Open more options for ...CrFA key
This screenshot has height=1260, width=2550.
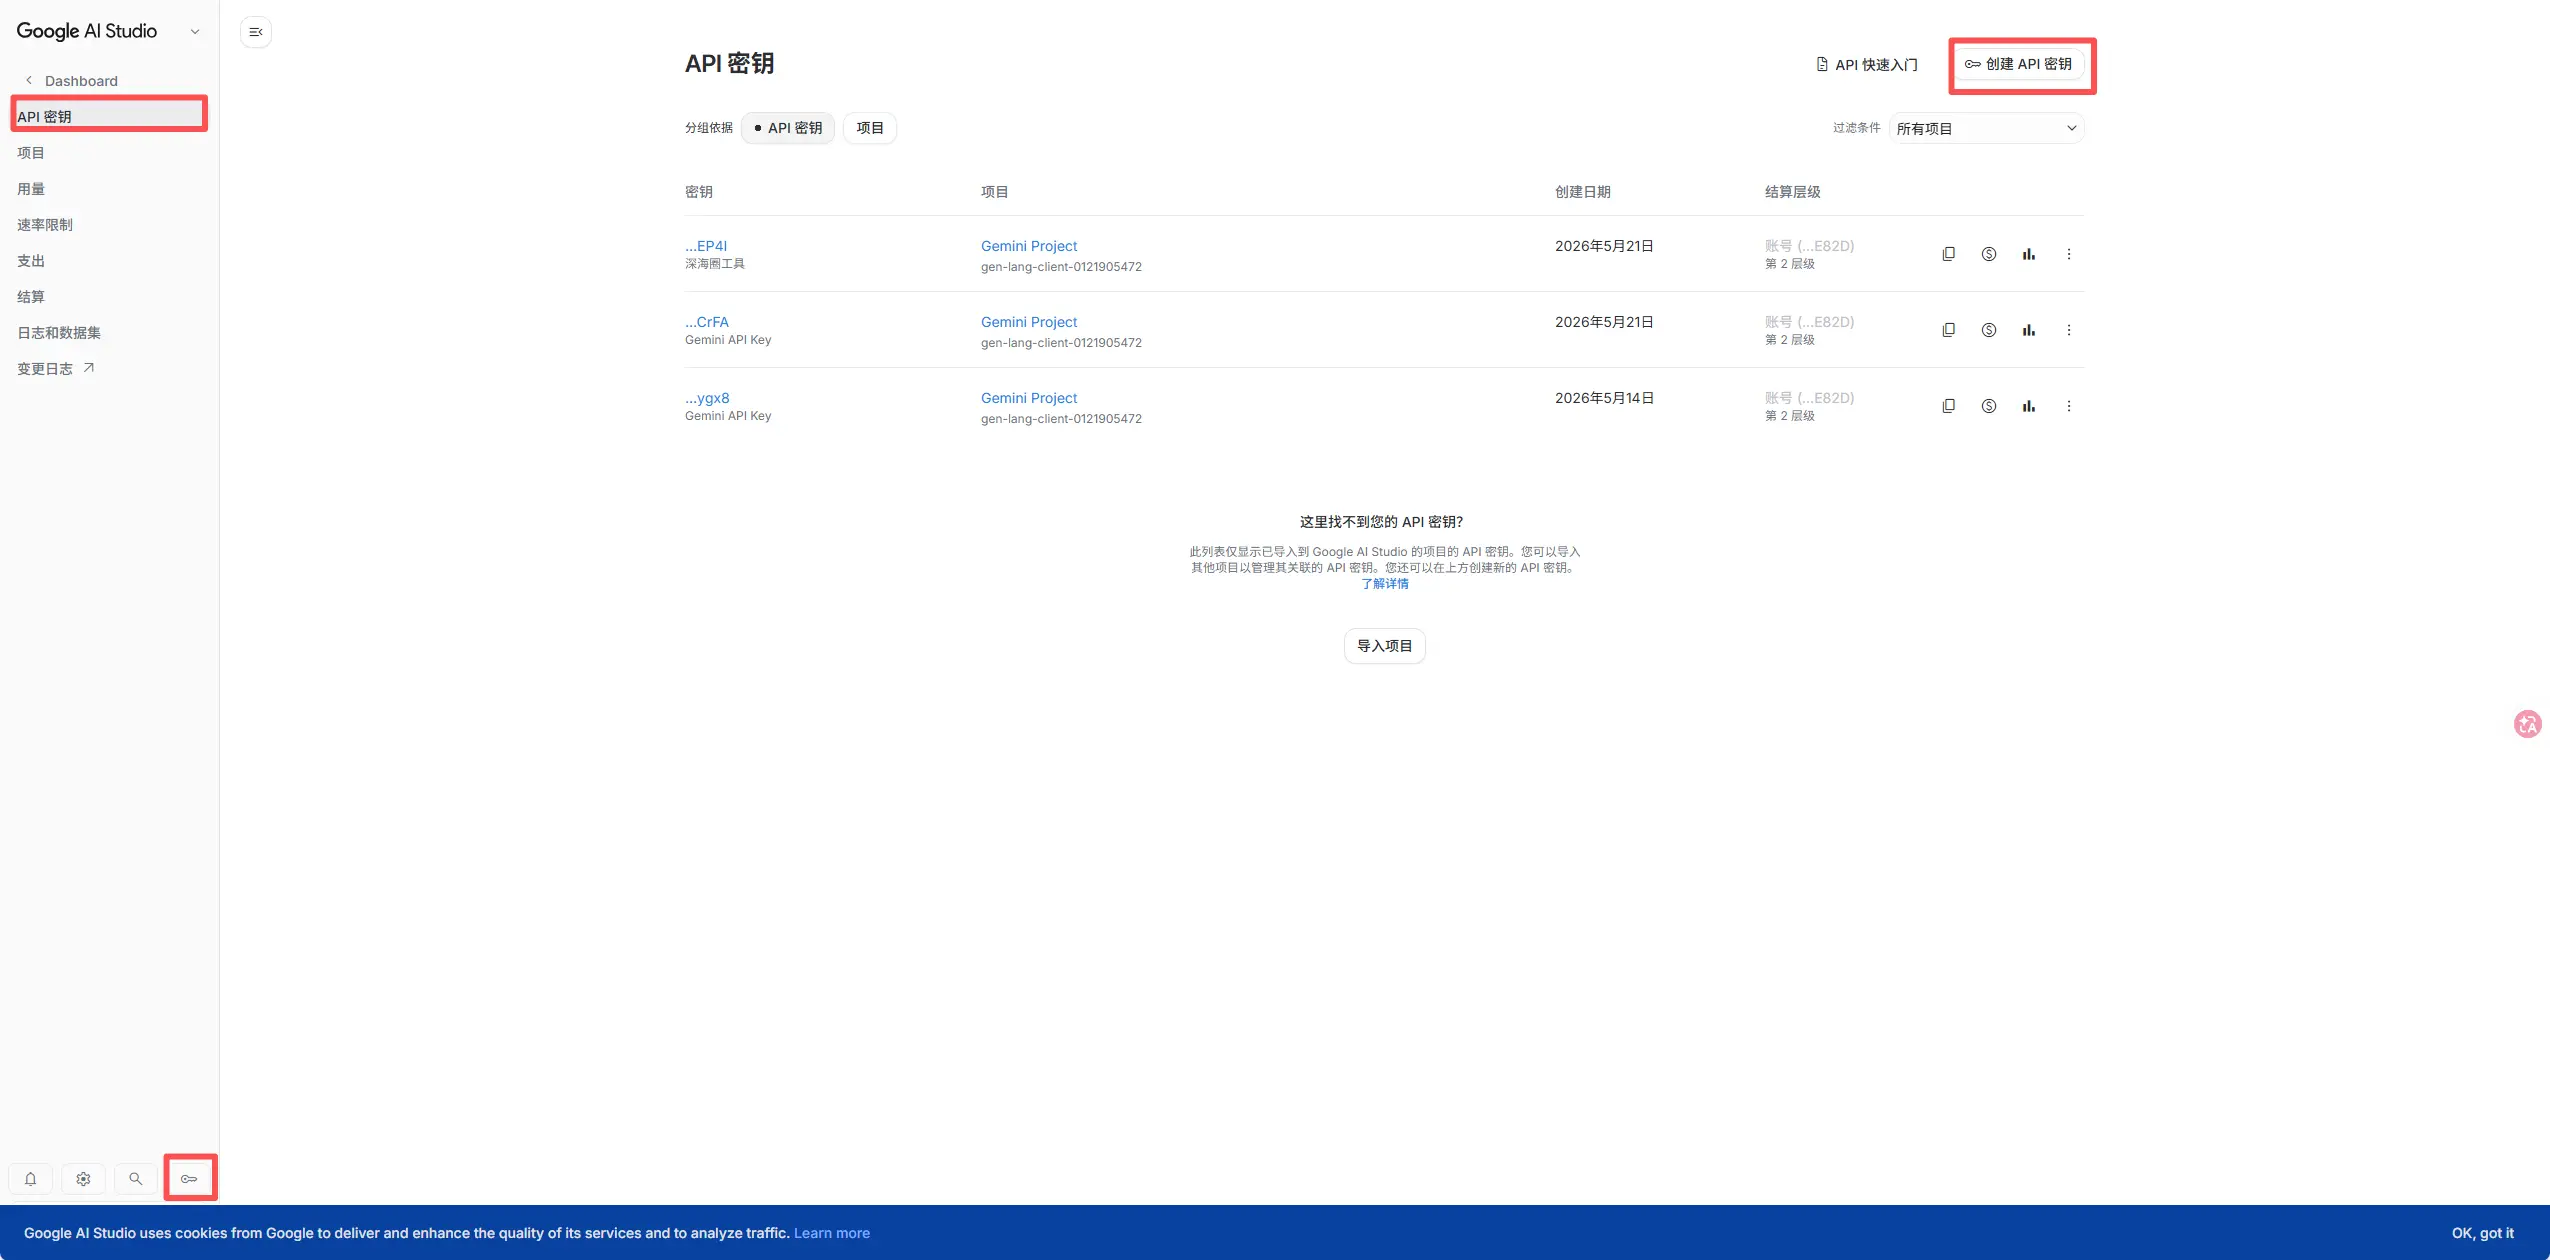click(x=2068, y=330)
